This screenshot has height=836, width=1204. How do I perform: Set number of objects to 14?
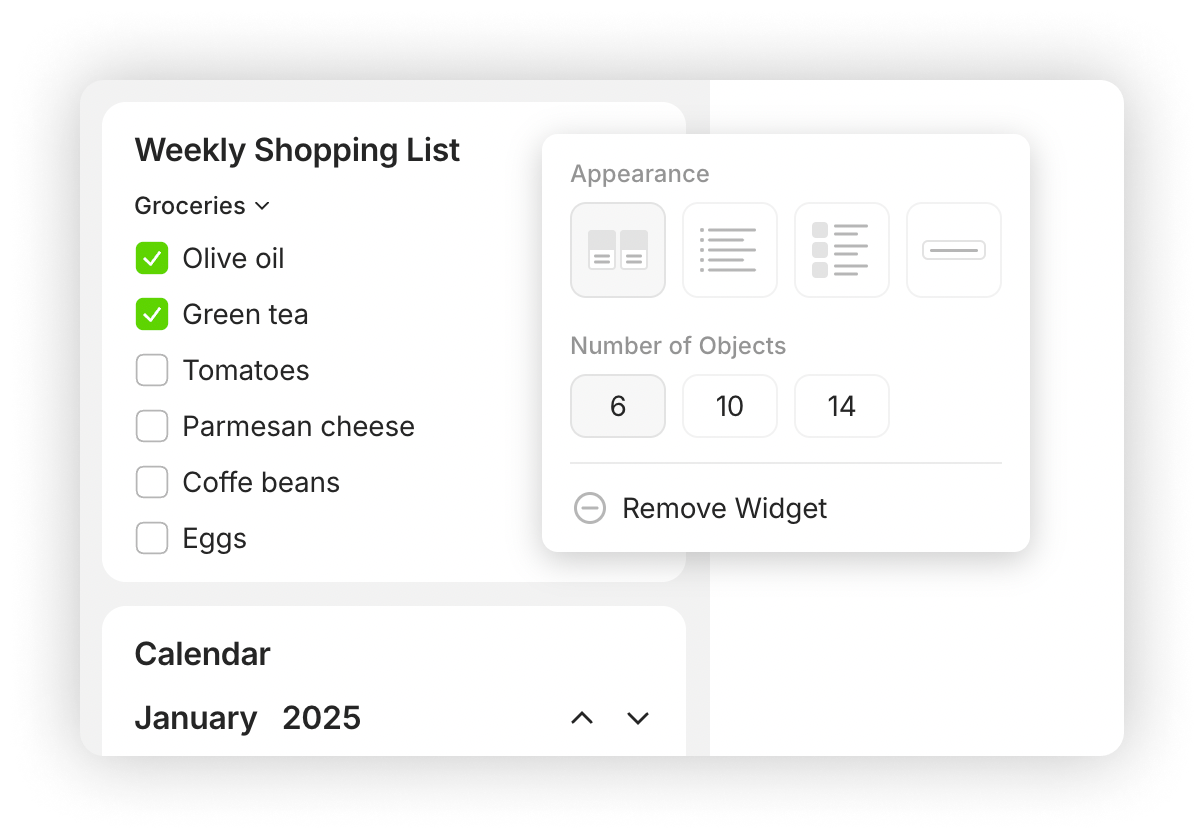[842, 406]
